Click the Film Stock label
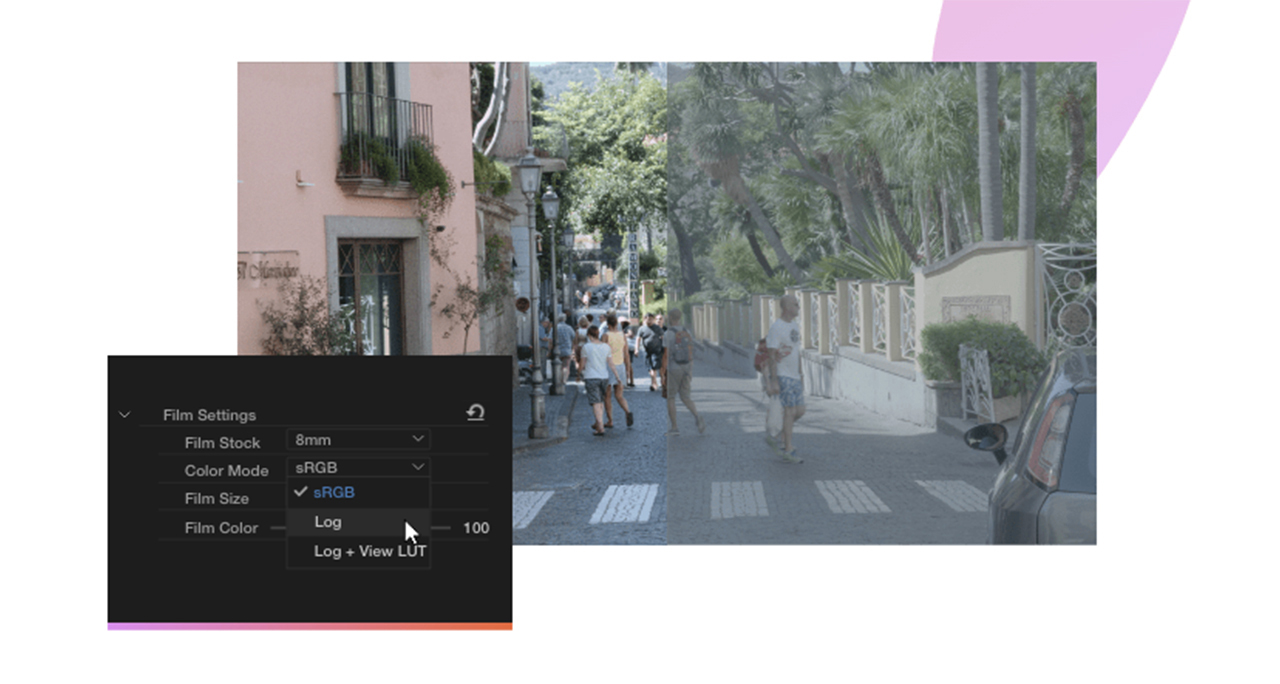 point(222,443)
